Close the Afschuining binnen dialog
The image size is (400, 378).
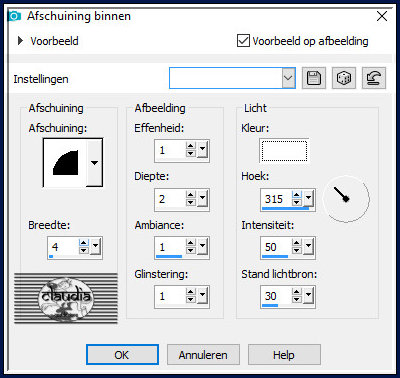point(382,16)
